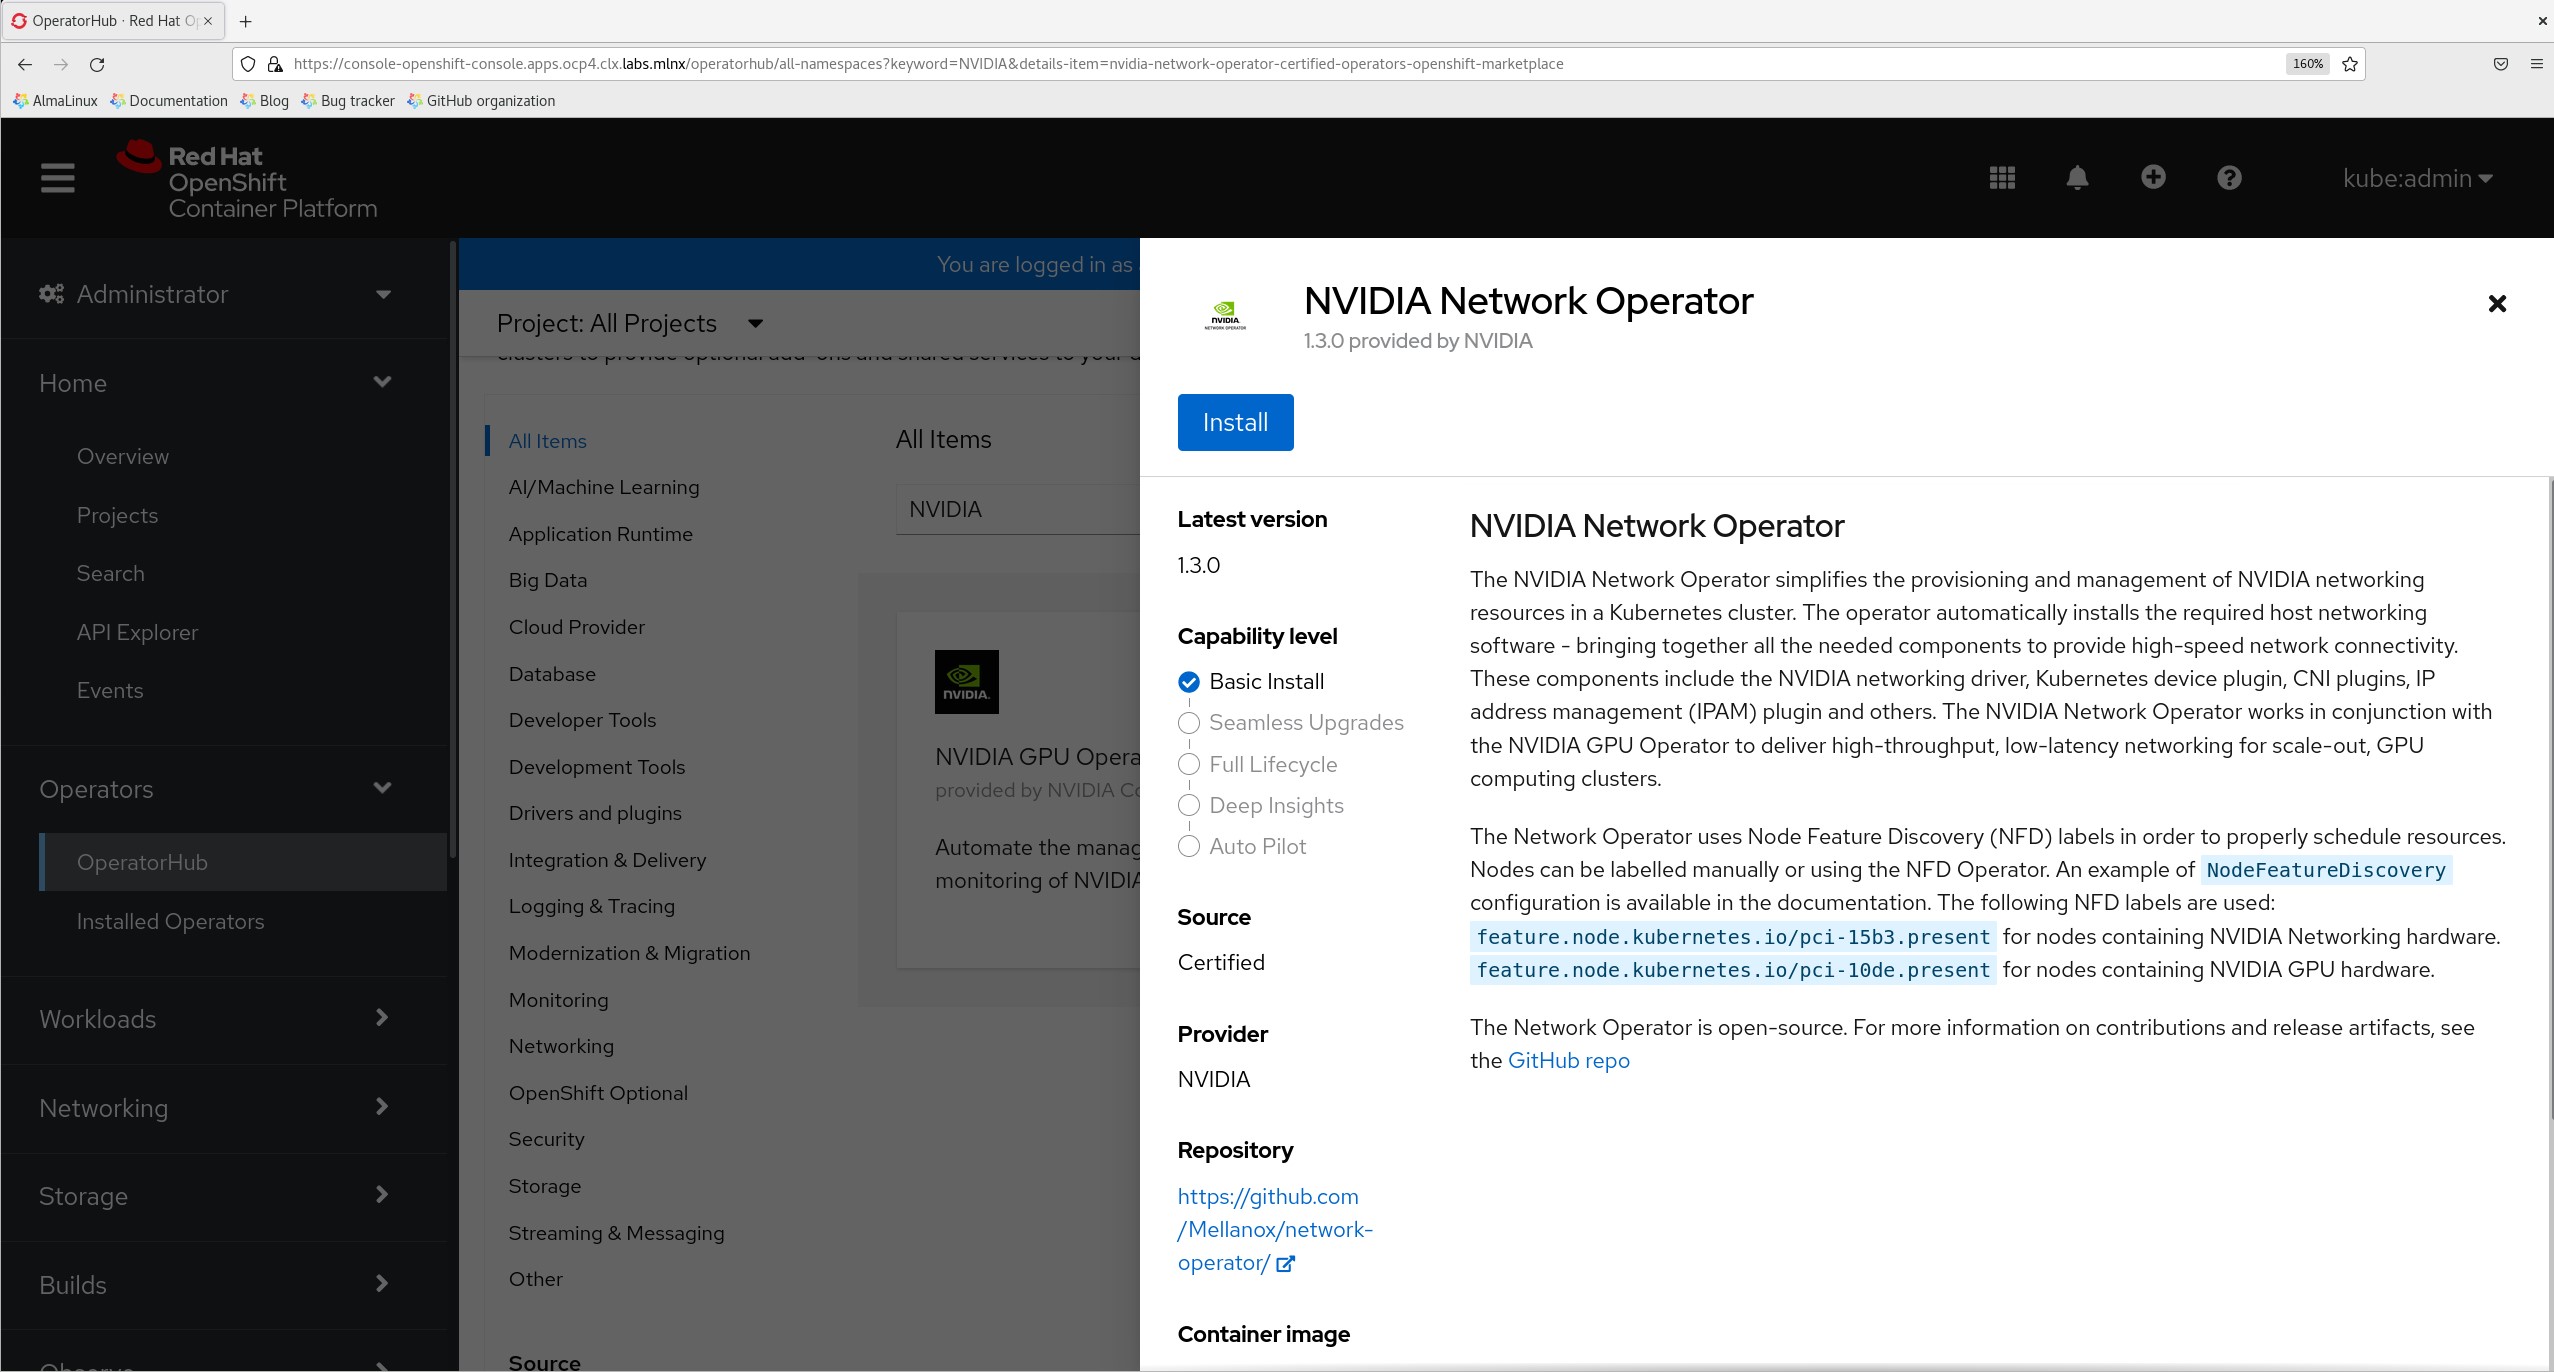Screen dimensions: 2554x1372
Task: Bookmark this page with the star icon
Action: click(2350, 64)
